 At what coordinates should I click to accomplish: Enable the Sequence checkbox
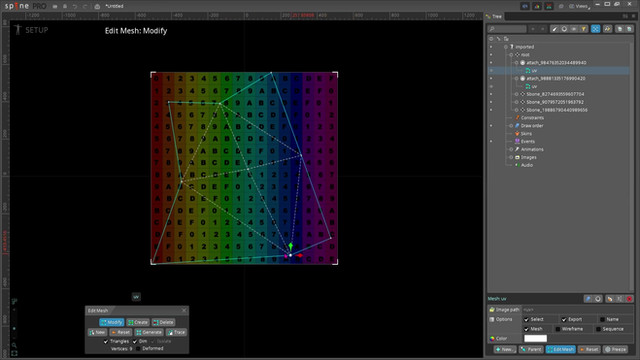click(x=598, y=329)
